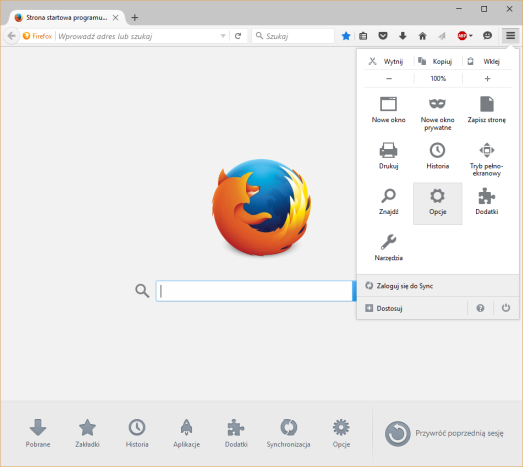This screenshot has height=467, width=523.
Task: Go to home page icon
Action: pos(423,36)
